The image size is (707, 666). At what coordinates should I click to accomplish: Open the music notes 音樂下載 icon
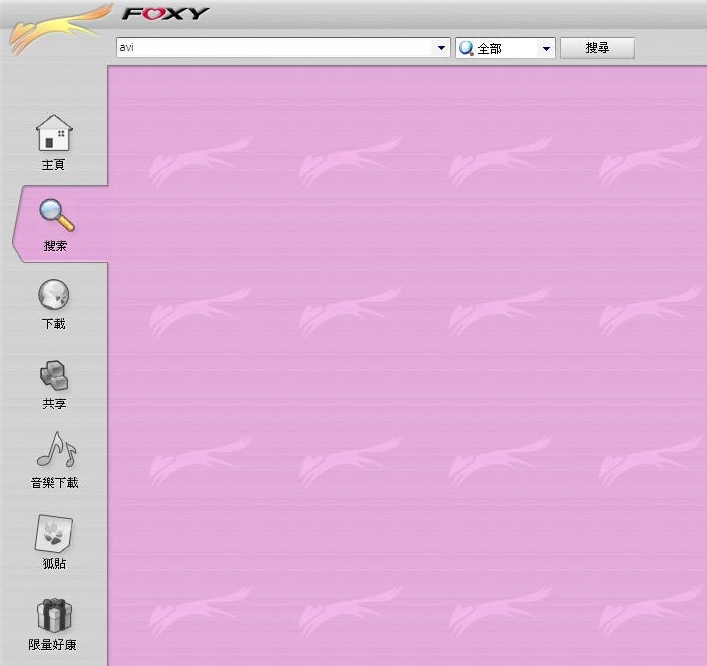point(55,452)
